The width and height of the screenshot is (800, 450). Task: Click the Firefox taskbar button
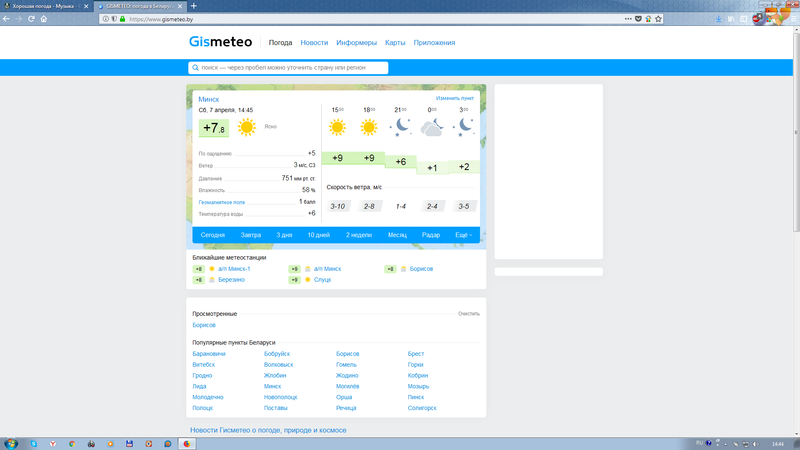pos(187,444)
